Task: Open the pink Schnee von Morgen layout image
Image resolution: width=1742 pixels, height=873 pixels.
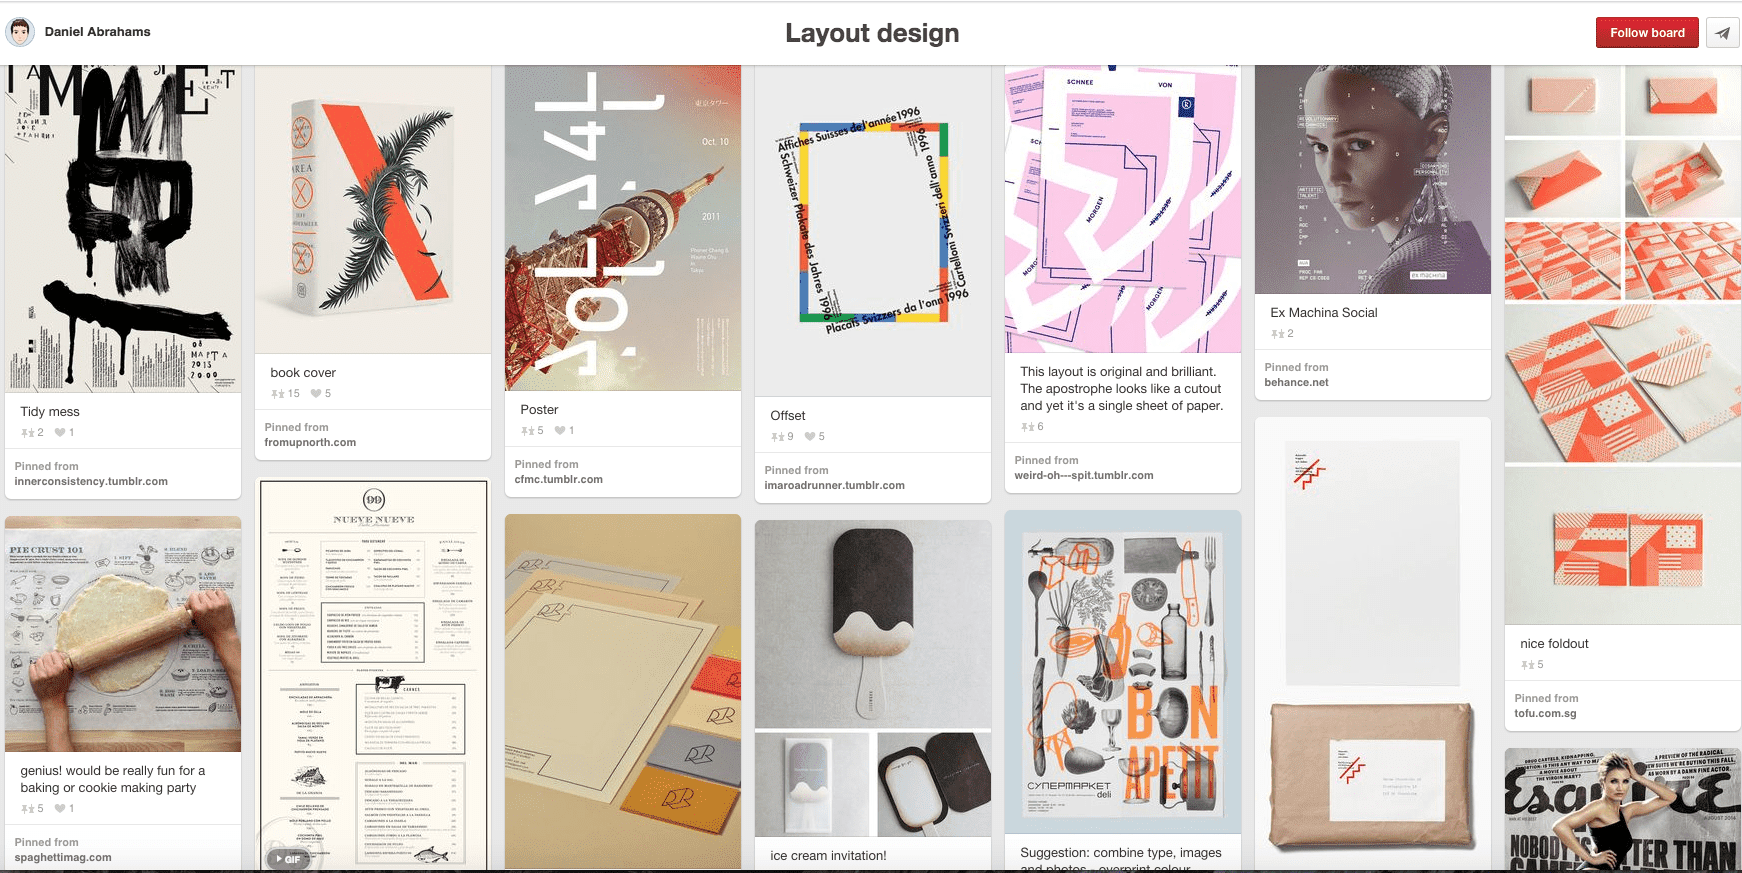Action: [x=1123, y=209]
